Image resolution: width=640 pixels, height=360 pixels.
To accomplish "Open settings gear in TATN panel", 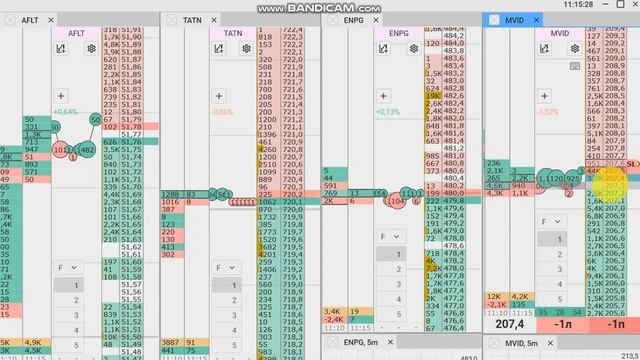I will (x=246, y=49).
